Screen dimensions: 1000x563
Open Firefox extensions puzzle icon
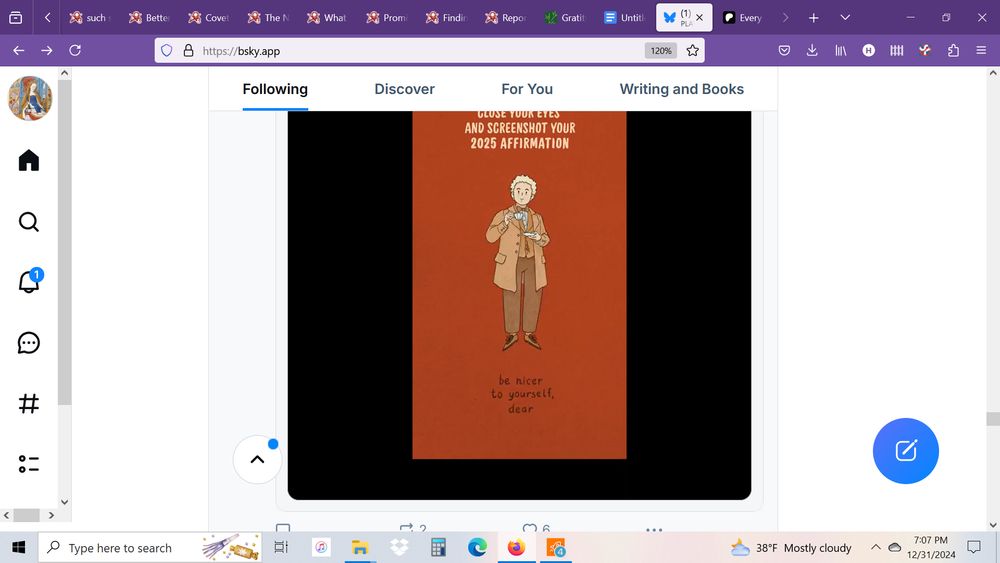[953, 50]
